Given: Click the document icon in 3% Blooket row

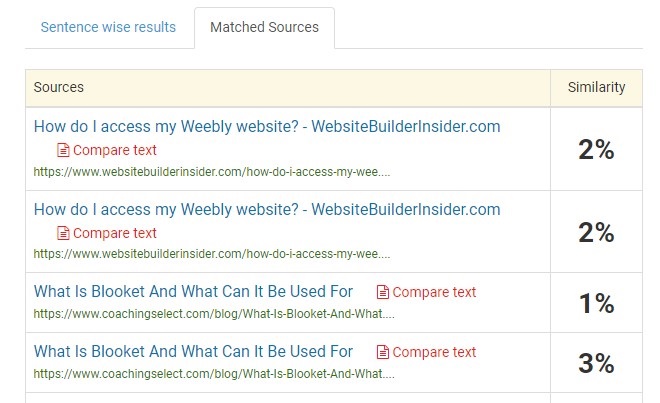Looking at the screenshot, I should [x=382, y=352].
